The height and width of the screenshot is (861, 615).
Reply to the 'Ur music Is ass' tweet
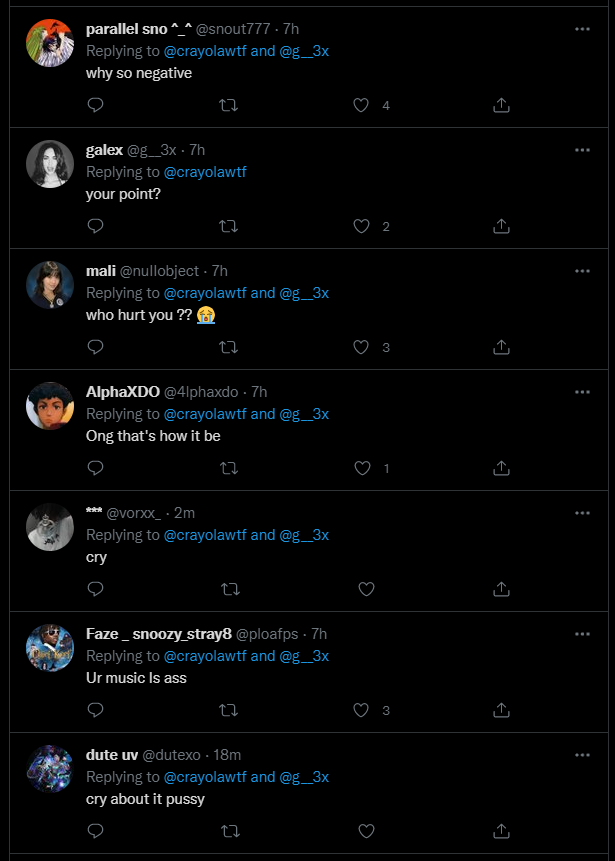tap(96, 710)
